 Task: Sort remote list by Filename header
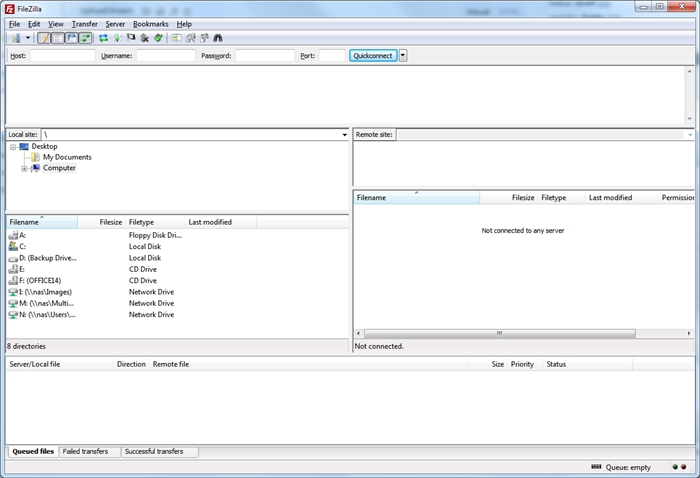click(x=417, y=198)
